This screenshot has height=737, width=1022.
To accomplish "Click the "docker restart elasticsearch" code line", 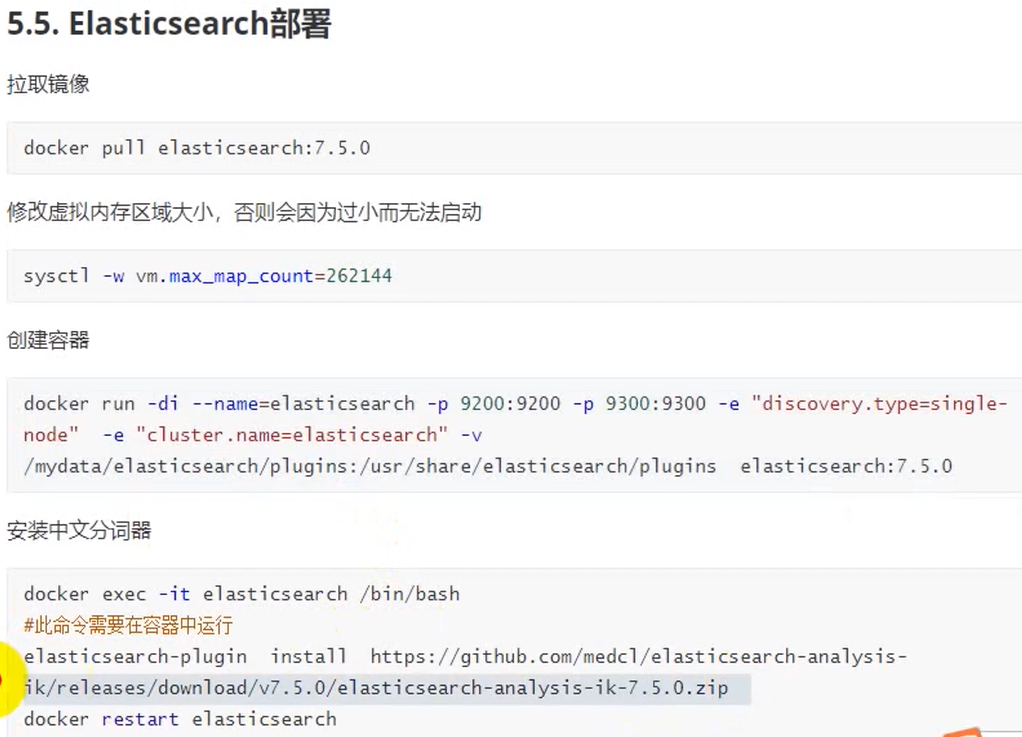I will [x=180, y=719].
